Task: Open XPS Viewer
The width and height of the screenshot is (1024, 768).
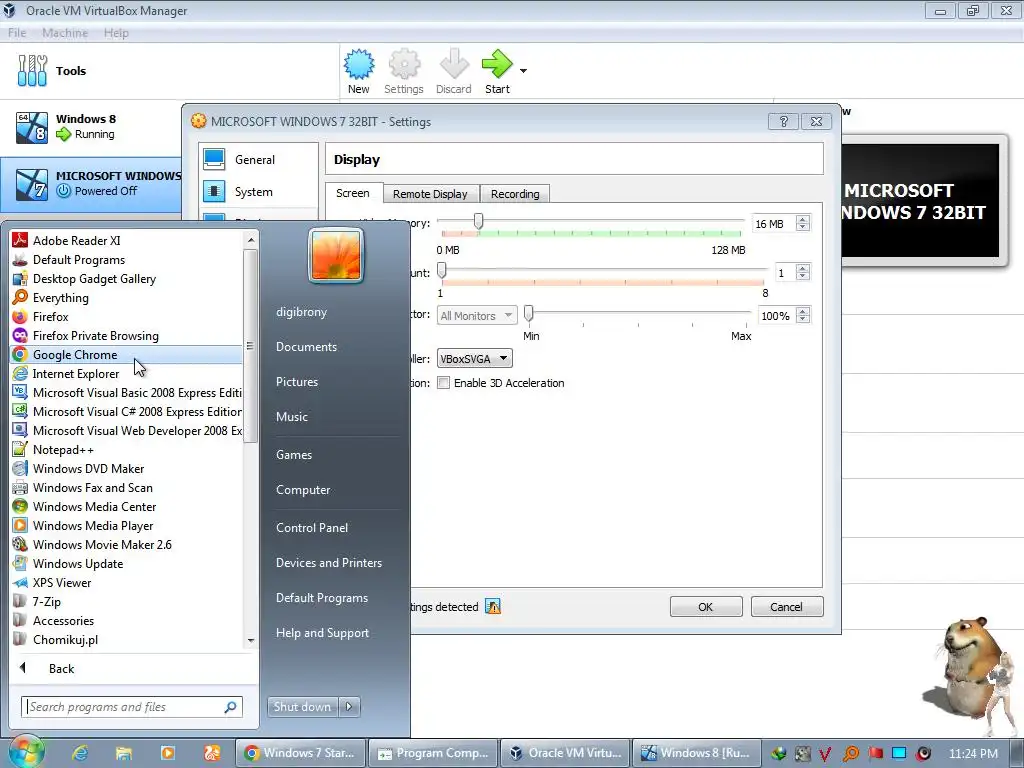Action: tap(127, 582)
